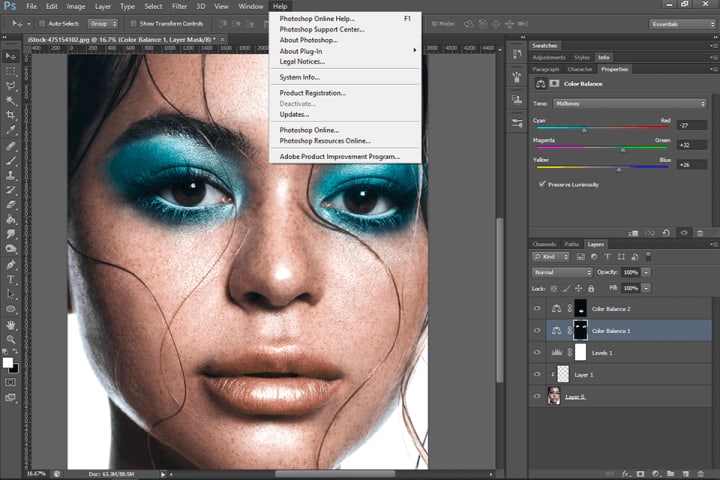Toggle Preserve Luminosity checkbox
This screenshot has width=720, height=480.
pos(542,184)
